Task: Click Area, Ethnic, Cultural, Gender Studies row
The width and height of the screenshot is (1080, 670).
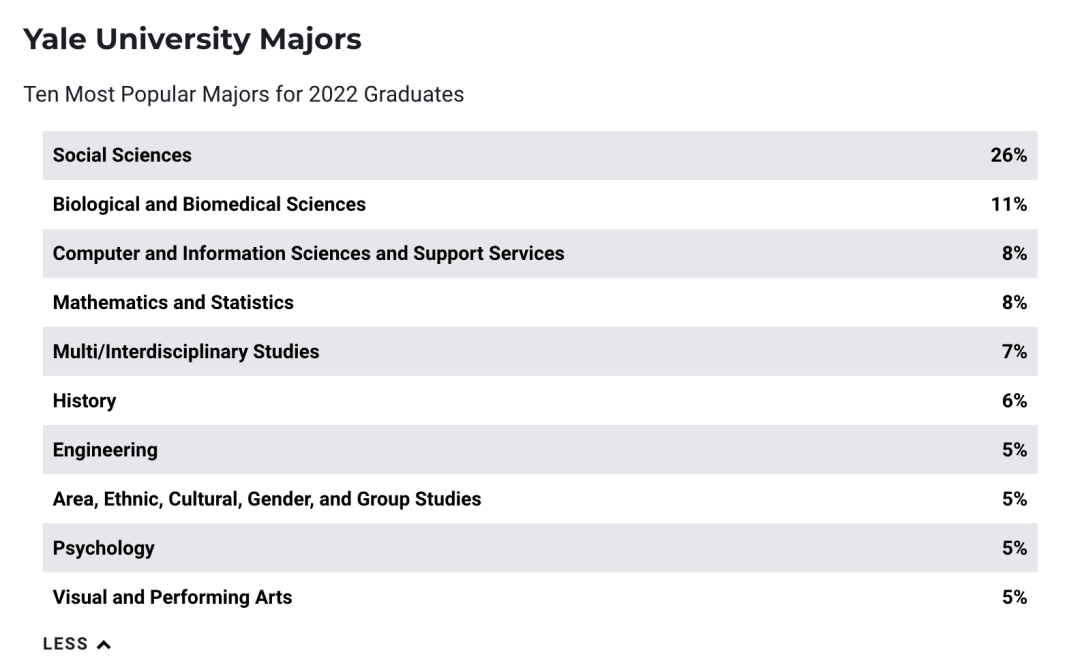Action: tap(540, 499)
